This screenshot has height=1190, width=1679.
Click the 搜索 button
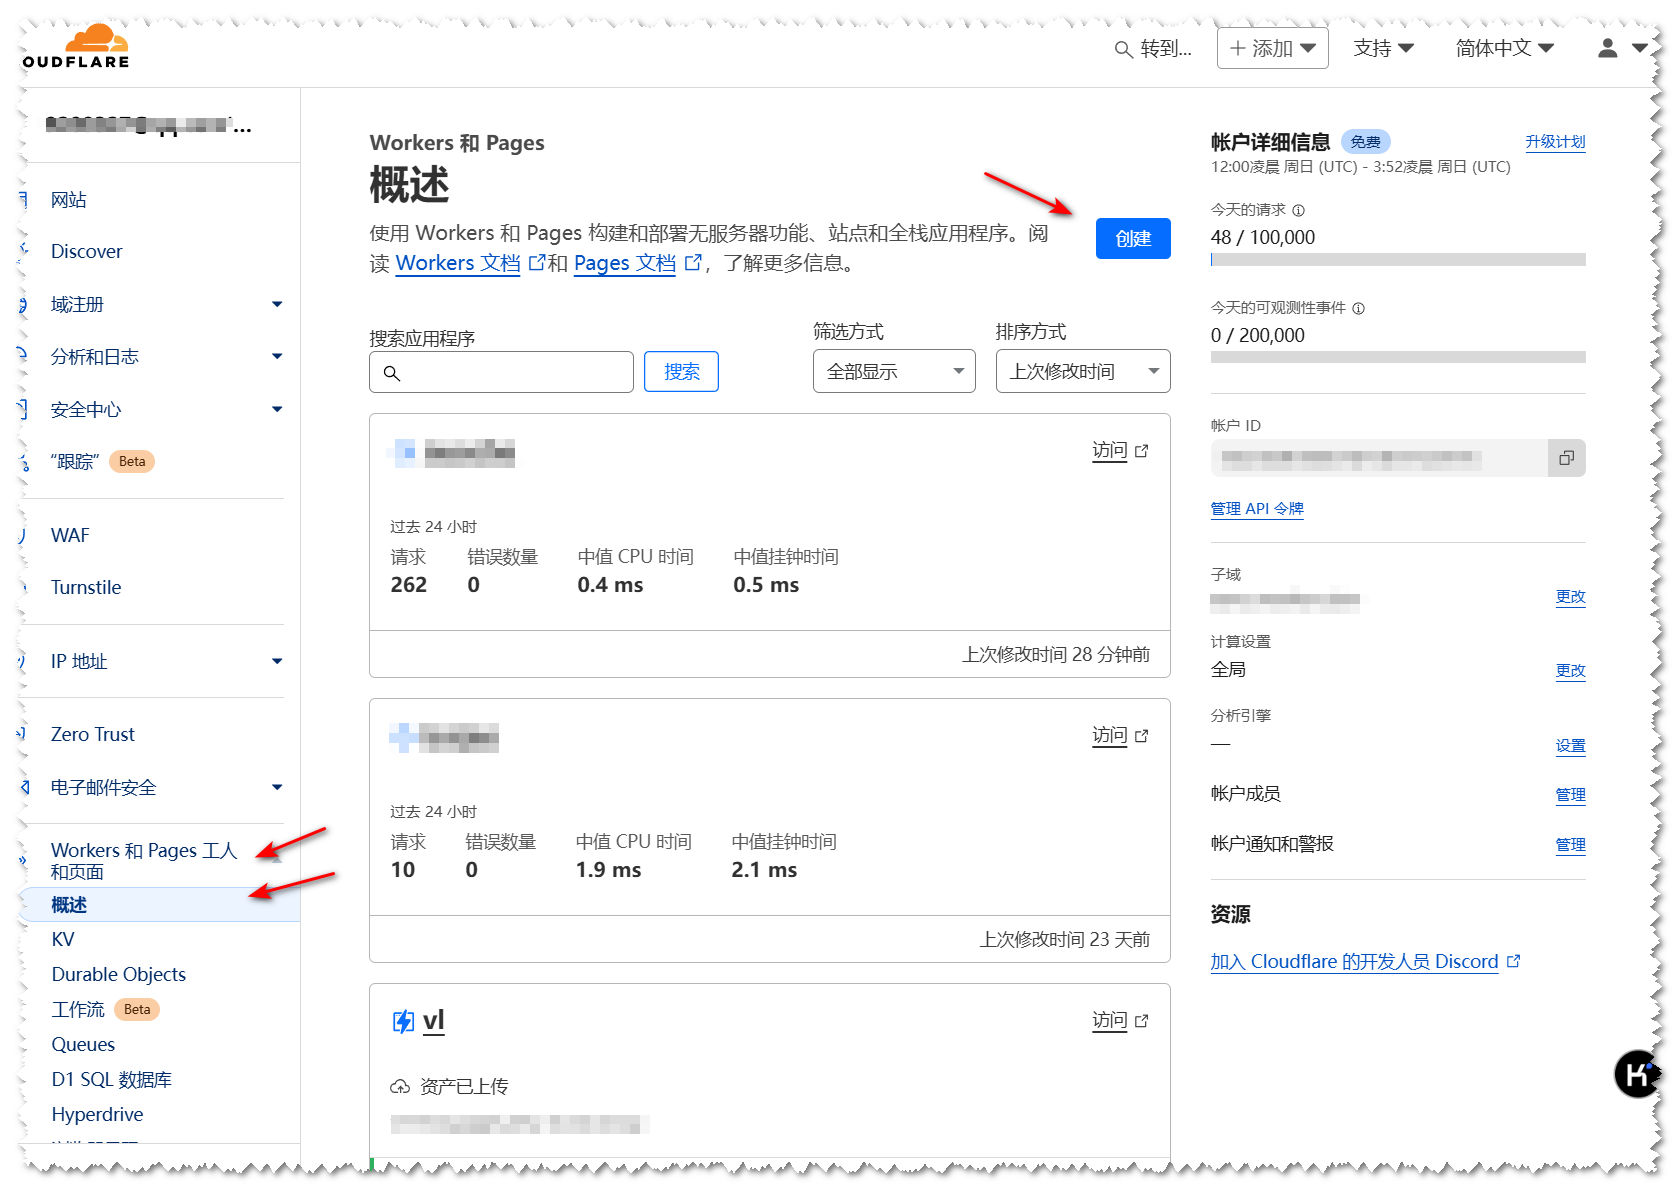pyautogui.click(x=681, y=371)
